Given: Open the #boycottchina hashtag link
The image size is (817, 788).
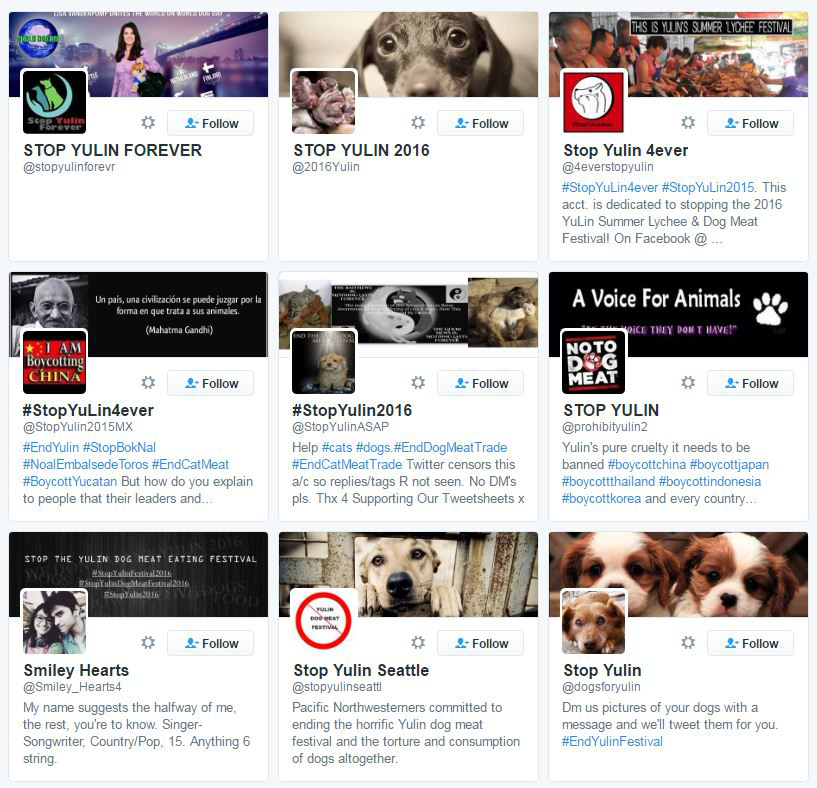Looking at the screenshot, I should click(x=647, y=464).
